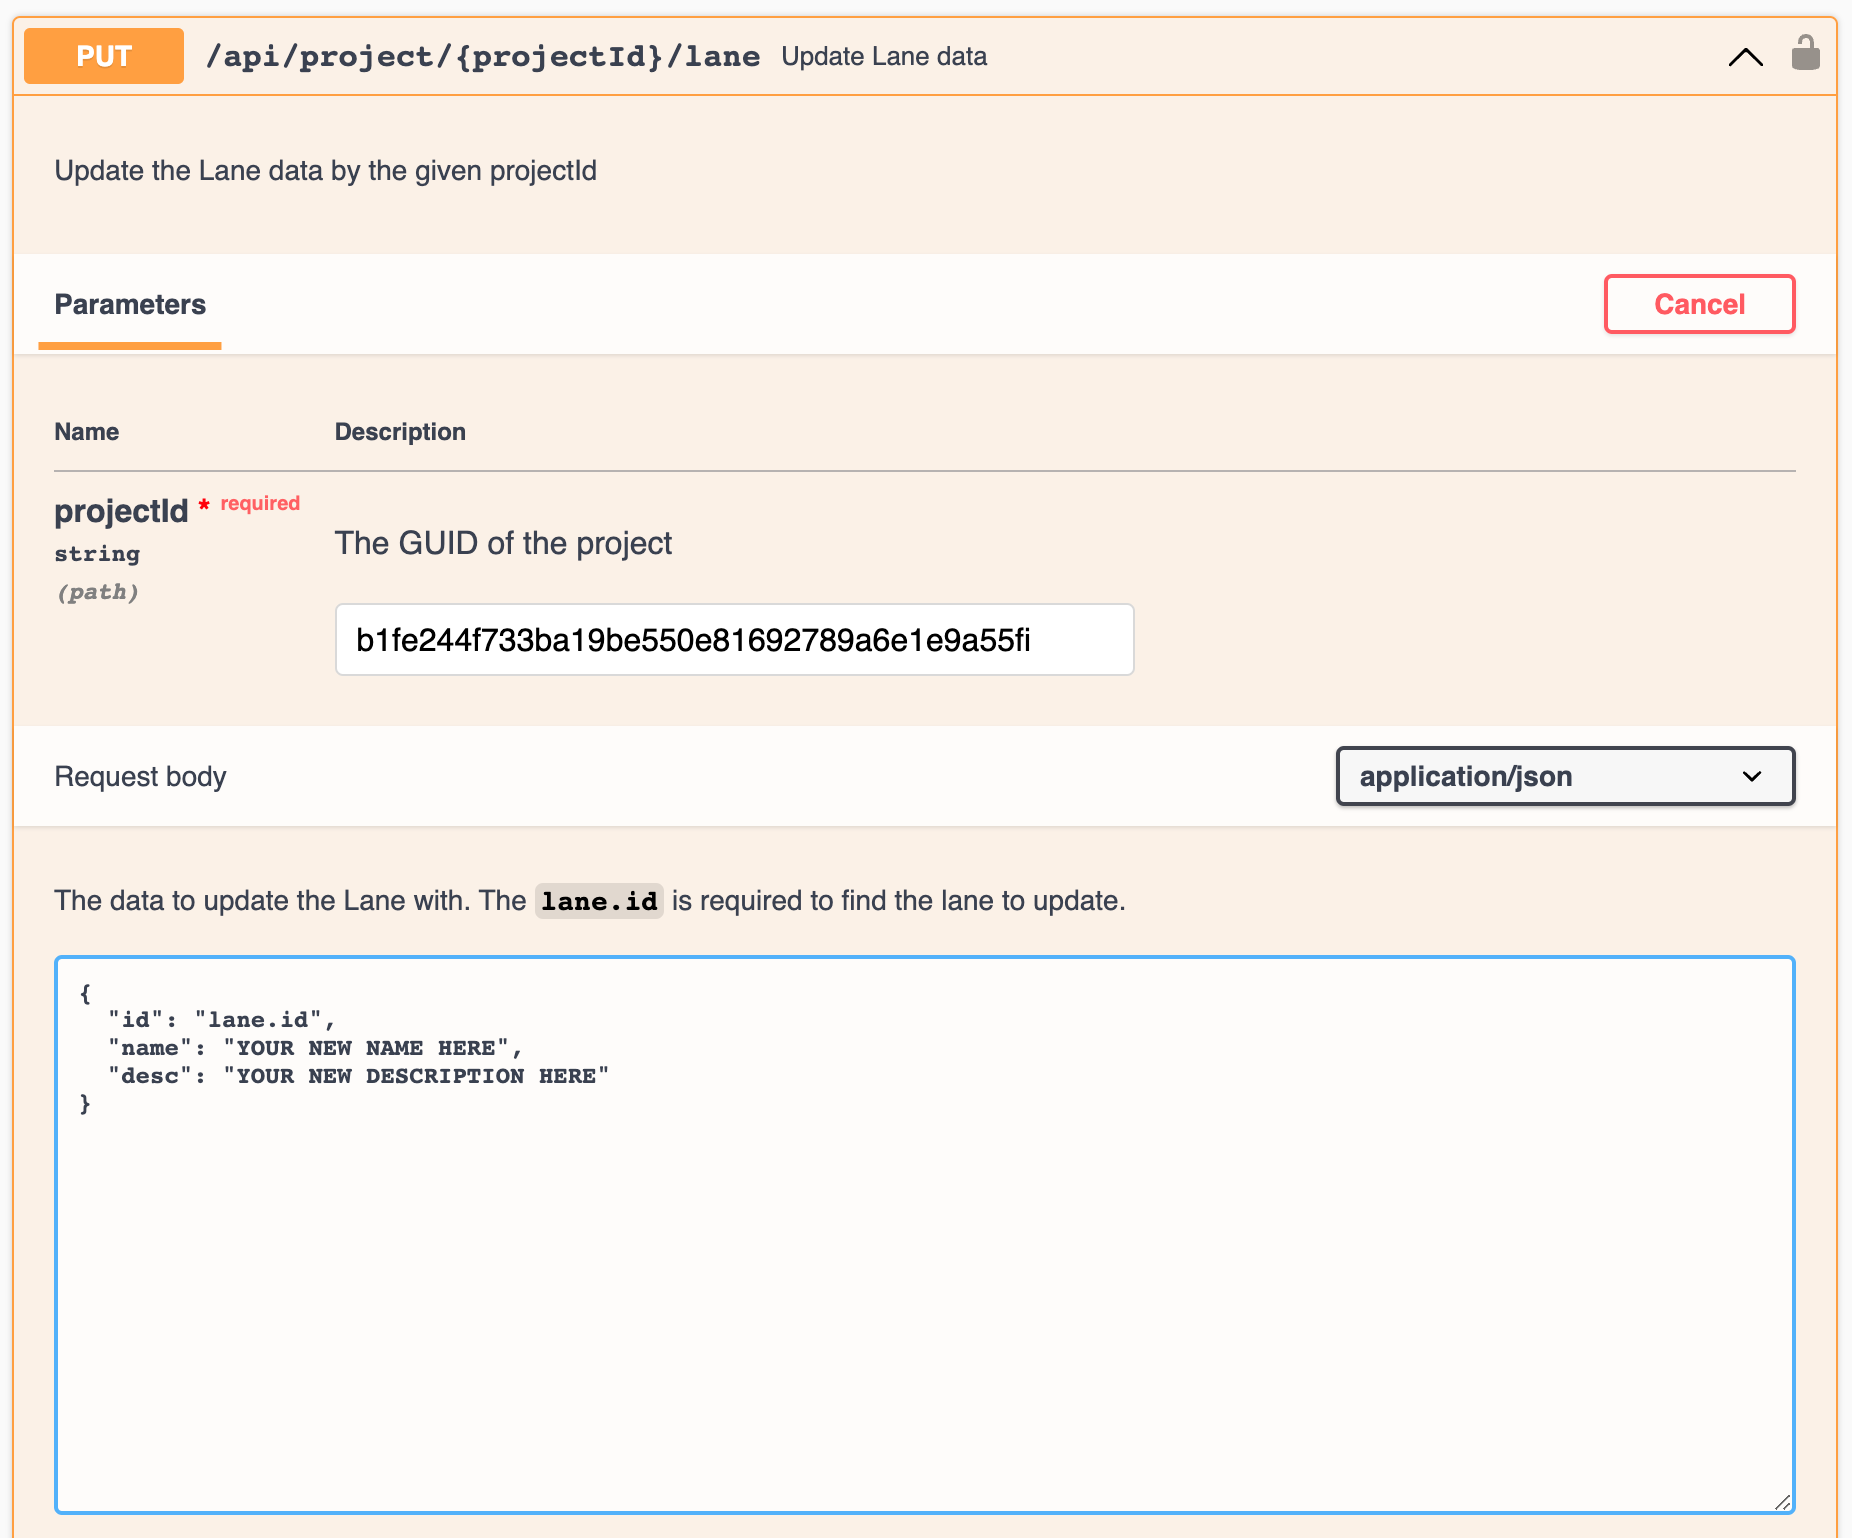Open the application/json content type dropdown
Image resolution: width=1852 pixels, height=1538 pixels.
click(x=1565, y=776)
